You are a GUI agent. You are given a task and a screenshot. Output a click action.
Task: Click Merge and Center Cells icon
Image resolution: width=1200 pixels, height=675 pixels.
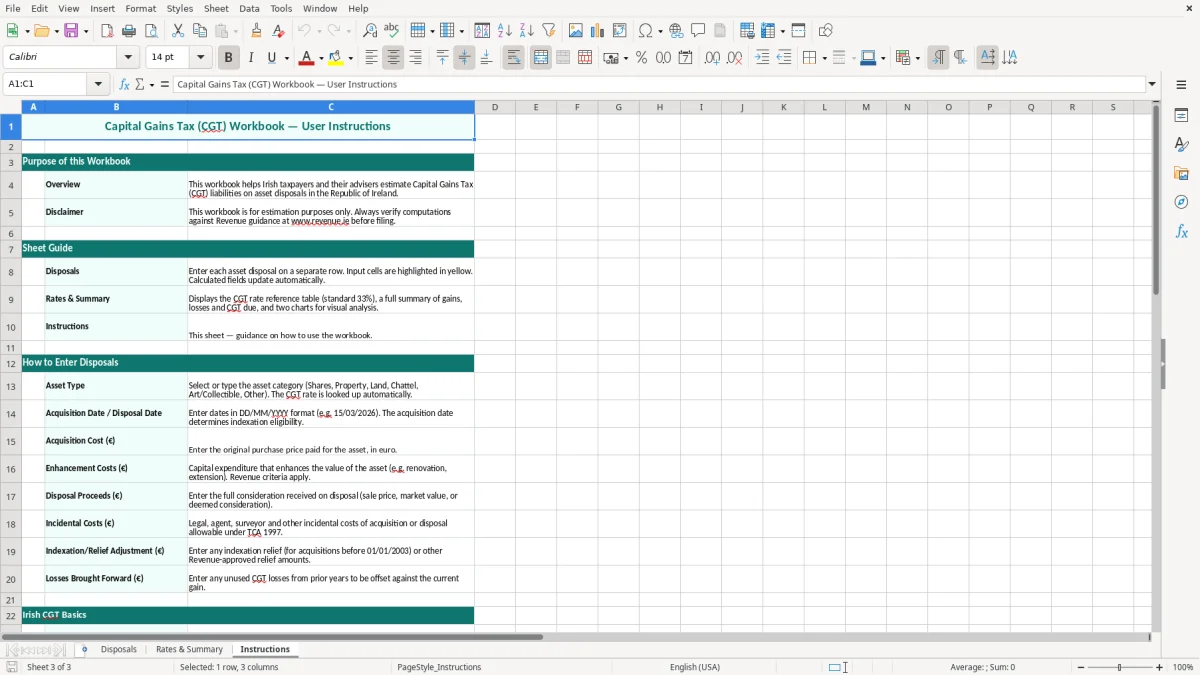tap(541, 58)
